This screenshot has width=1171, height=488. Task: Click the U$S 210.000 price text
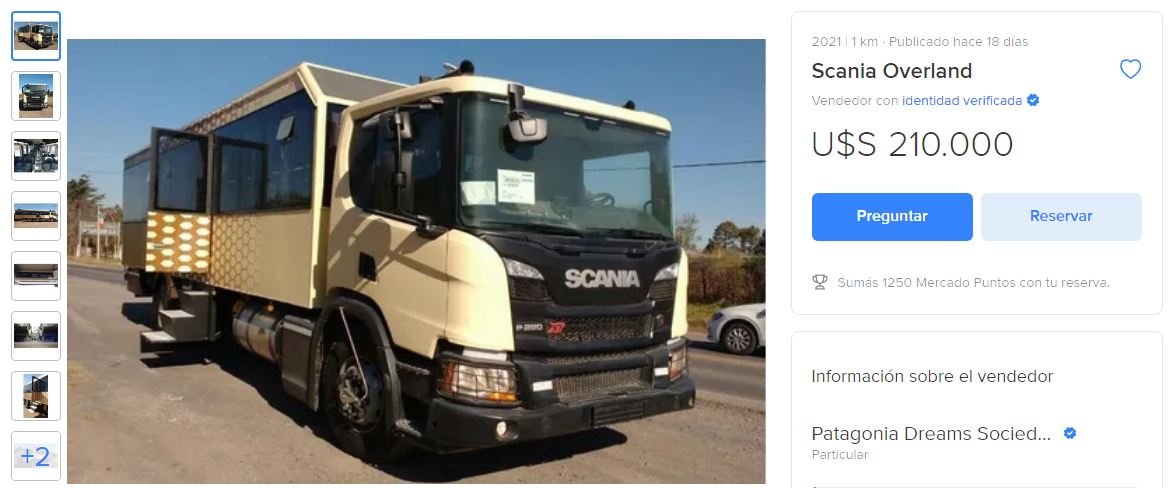tap(912, 144)
